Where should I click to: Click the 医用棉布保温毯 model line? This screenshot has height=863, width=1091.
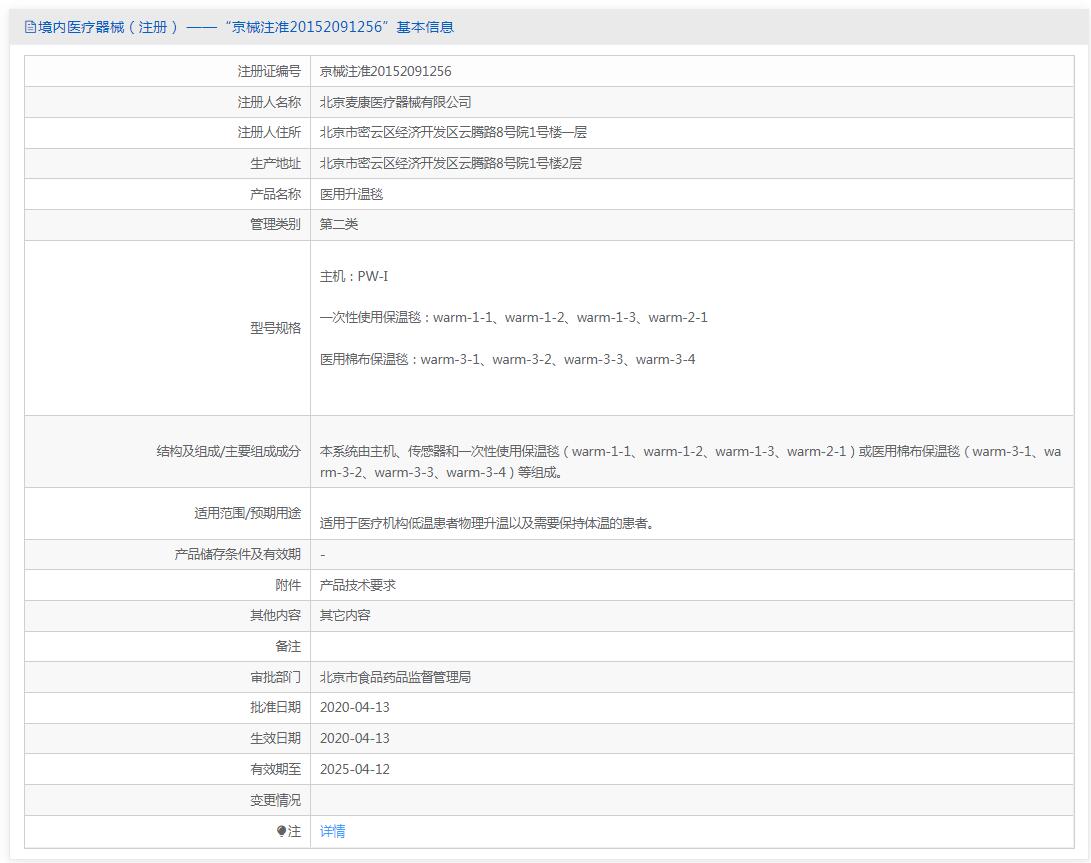coord(507,359)
